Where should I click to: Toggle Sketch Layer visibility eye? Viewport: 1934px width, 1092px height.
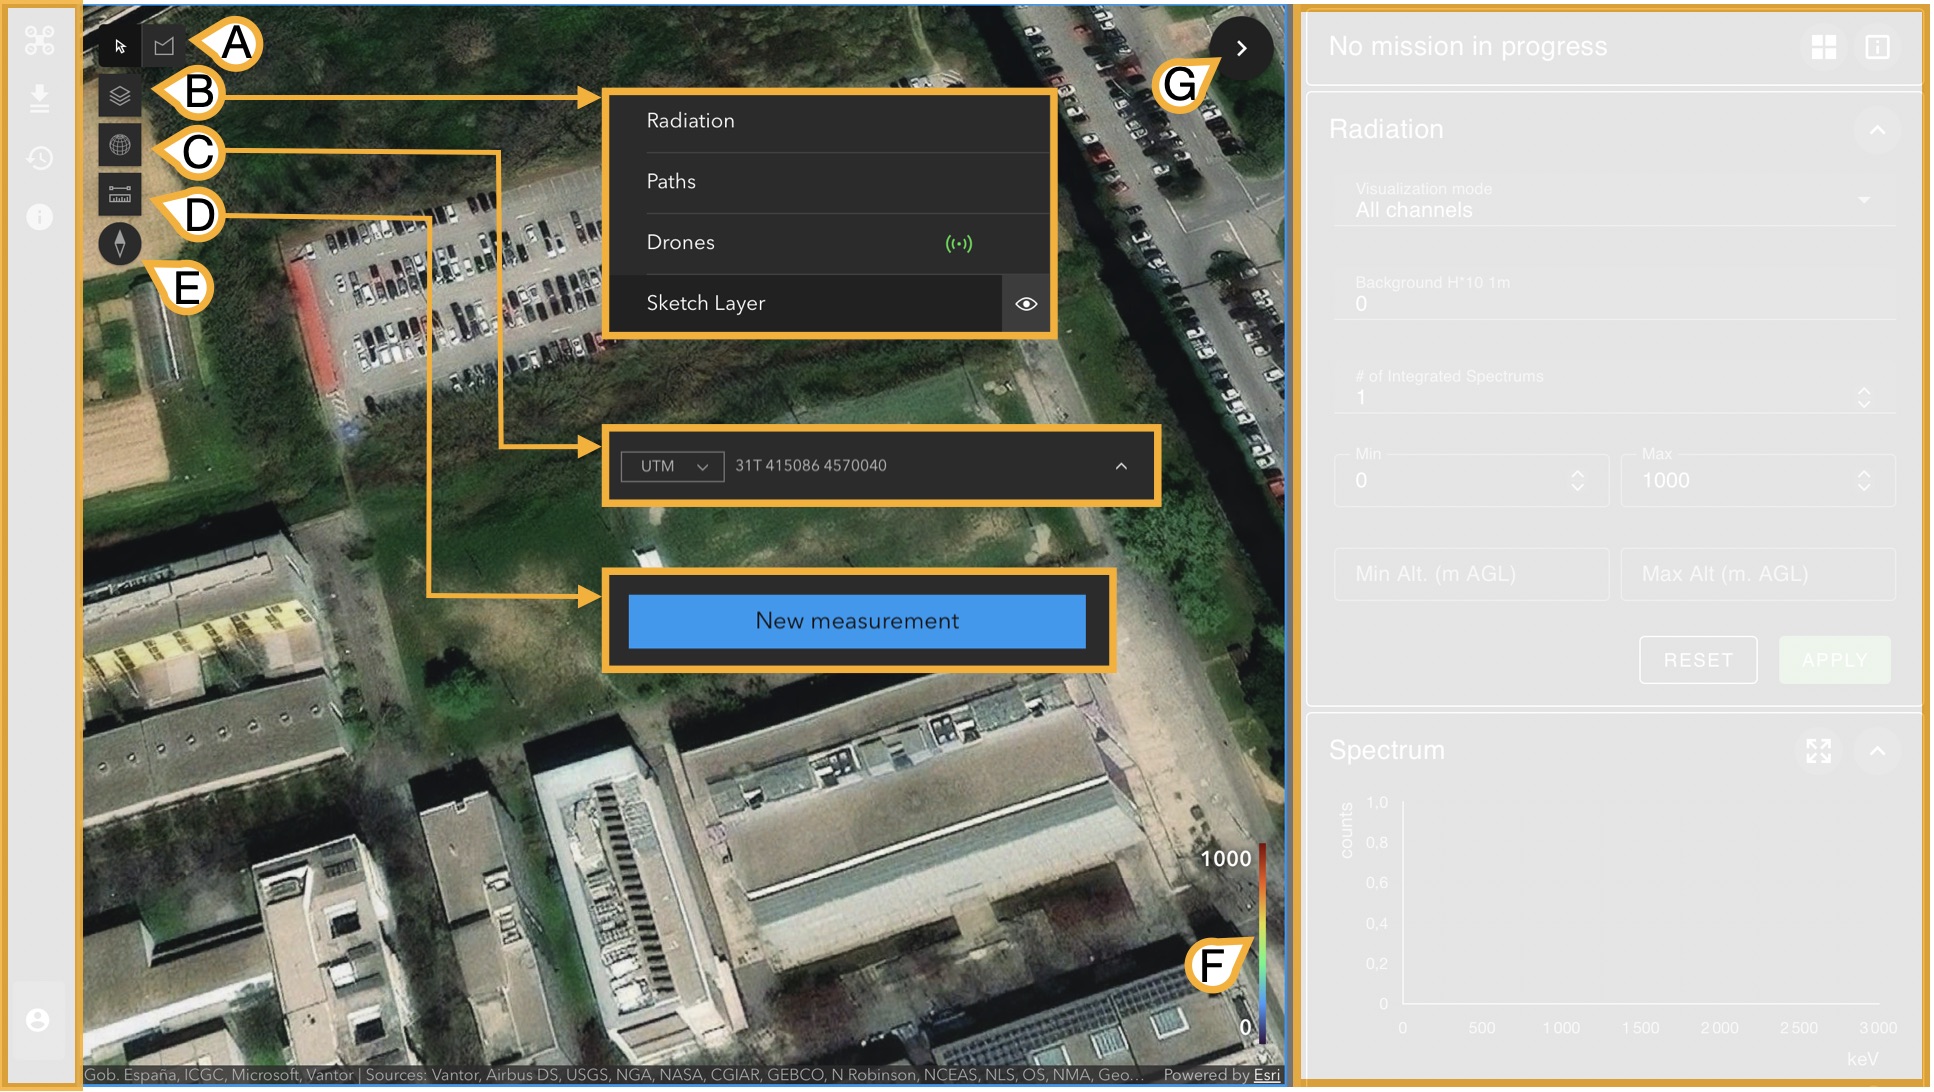(1026, 304)
